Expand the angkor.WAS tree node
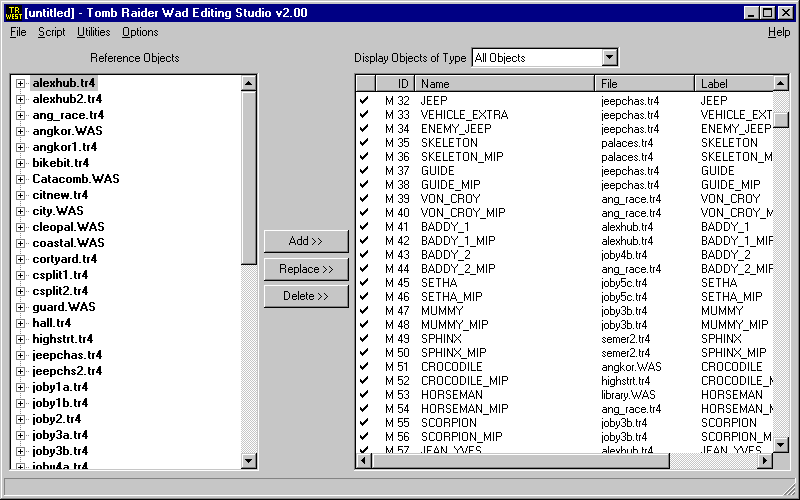The width and height of the screenshot is (800, 500). 20,131
